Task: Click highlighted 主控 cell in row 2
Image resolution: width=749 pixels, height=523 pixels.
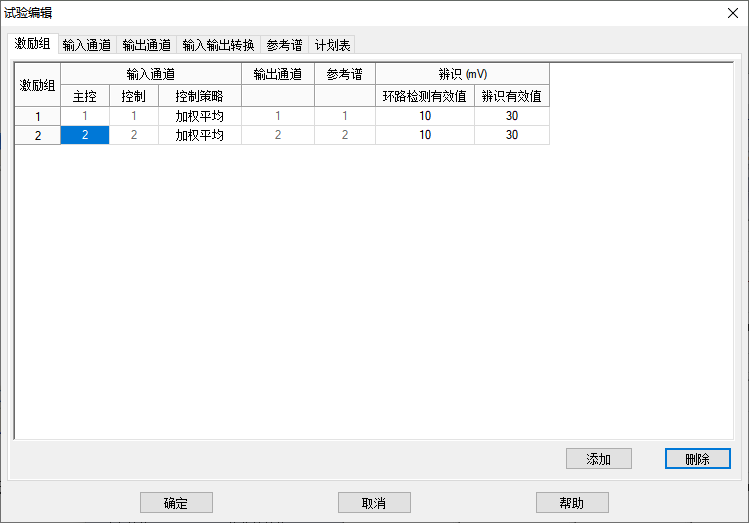Action: pos(85,135)
